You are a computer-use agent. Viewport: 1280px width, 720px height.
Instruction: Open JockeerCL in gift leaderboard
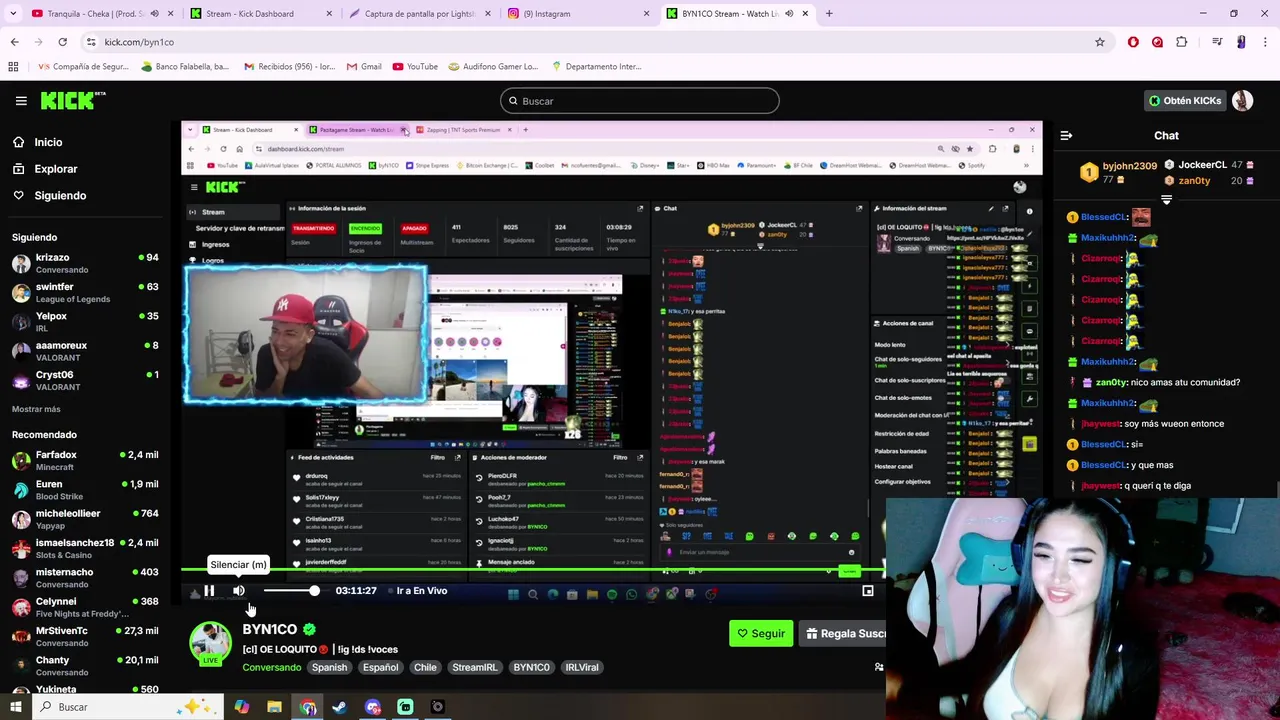click(x=1209, y=165)
